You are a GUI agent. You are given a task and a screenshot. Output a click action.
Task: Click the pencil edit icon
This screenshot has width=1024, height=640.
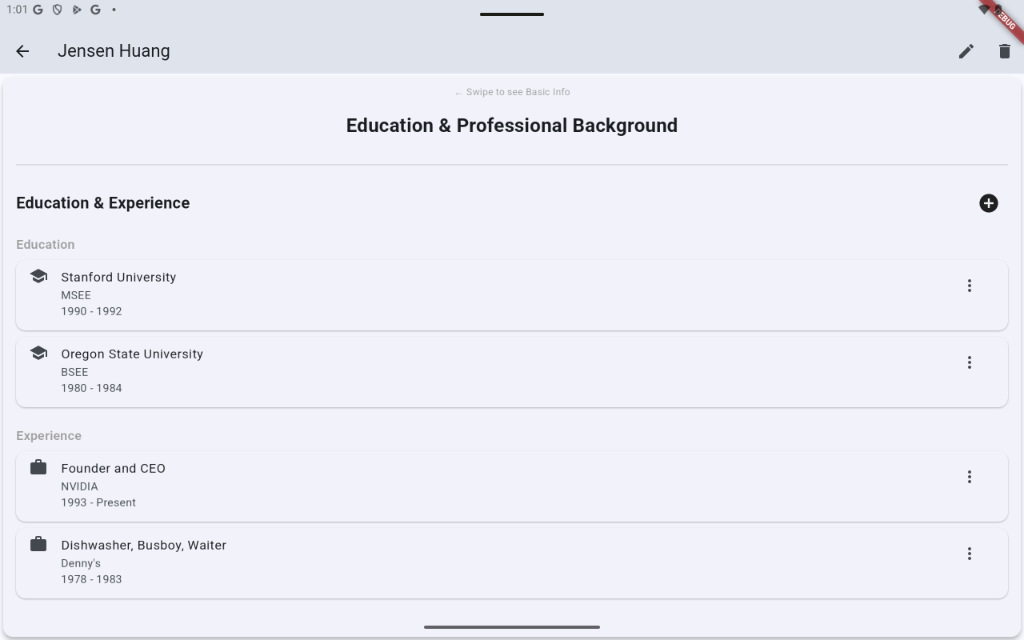(966, 51)
